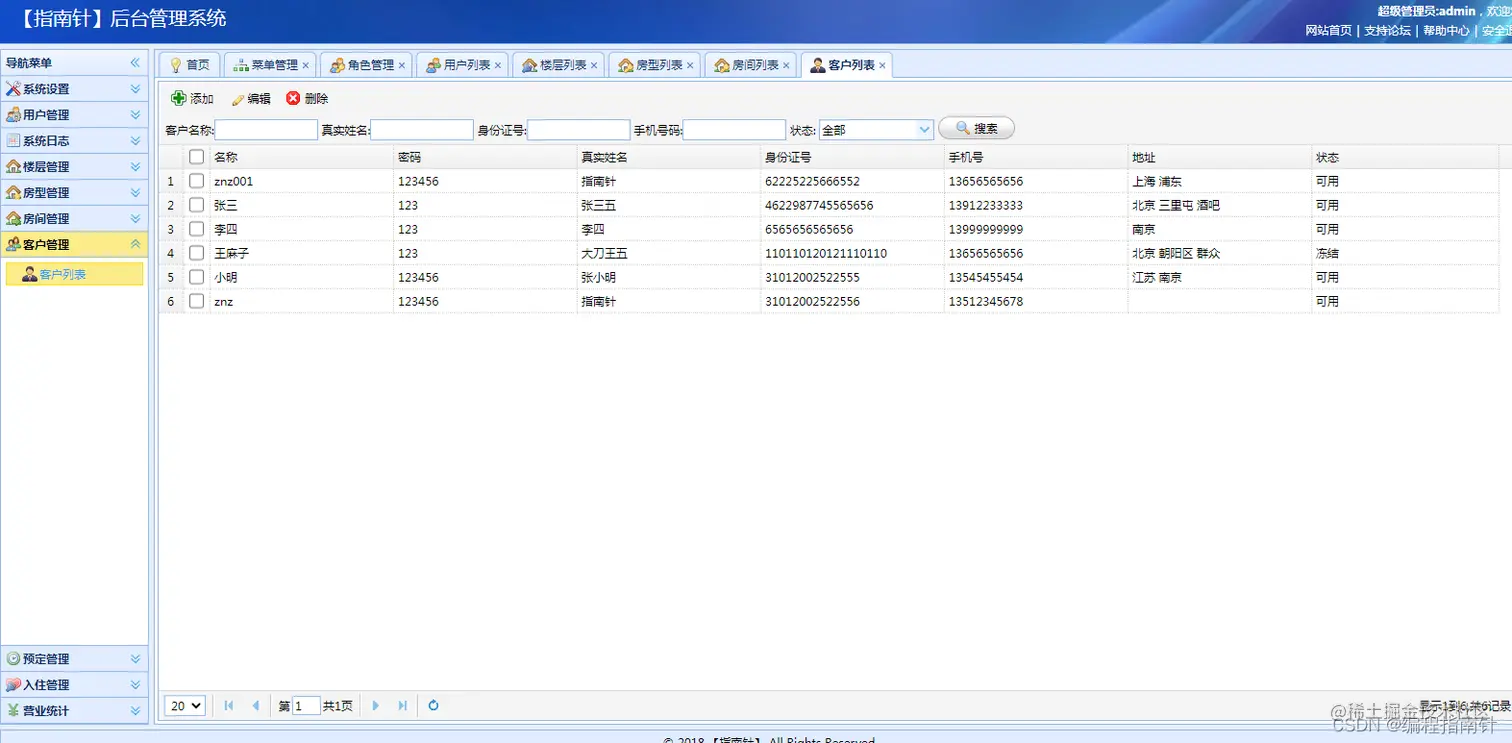Image resolution: width=1512 pixels, height=743 pixels.
Task: Open the 状态 status dropdown (全部)
Action: [924, 130]
